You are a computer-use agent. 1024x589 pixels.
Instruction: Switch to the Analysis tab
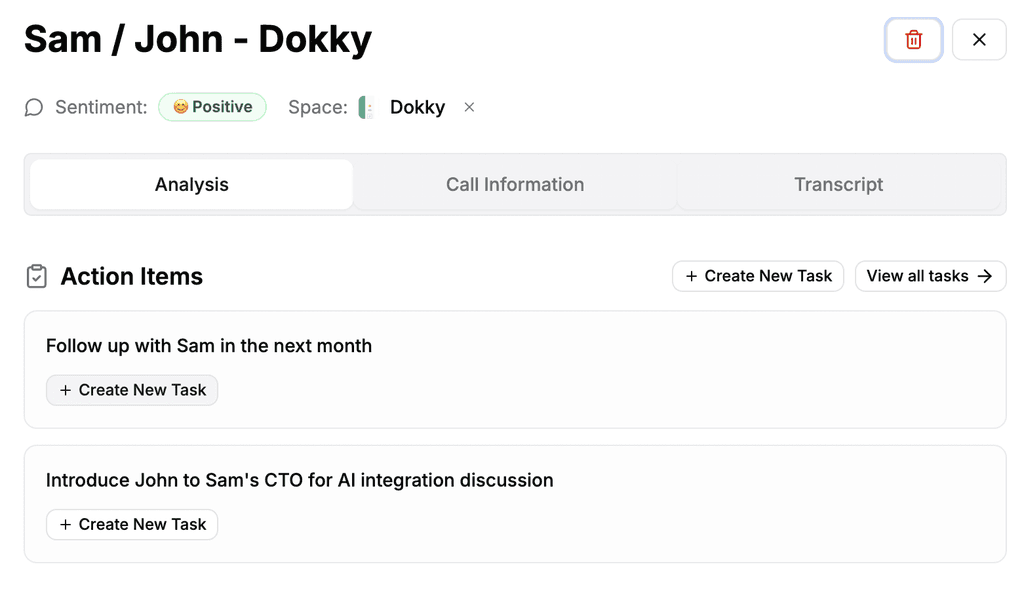click(x=191, y=185)
